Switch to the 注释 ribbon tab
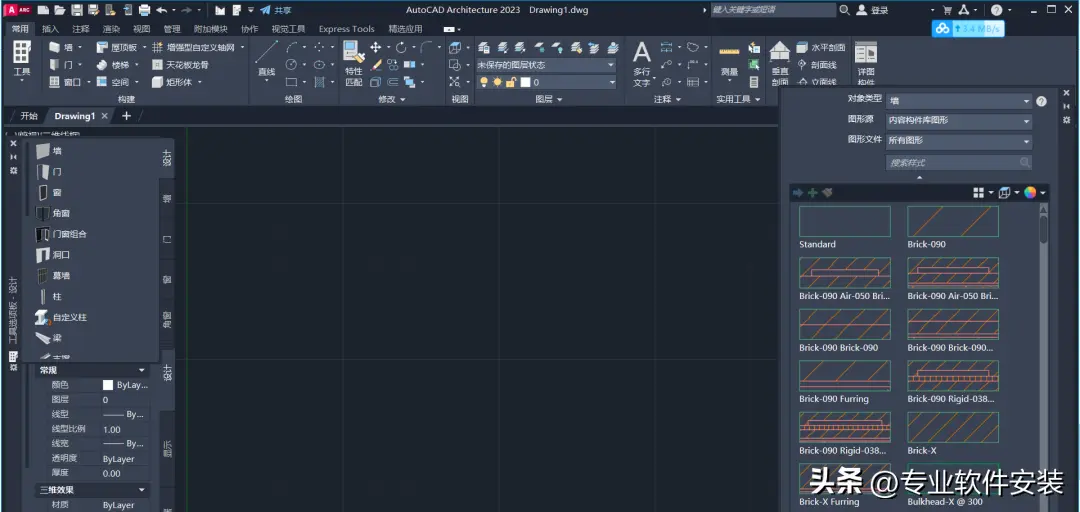Viewport: 1080px width, 512px height. [x=81, y=29]
